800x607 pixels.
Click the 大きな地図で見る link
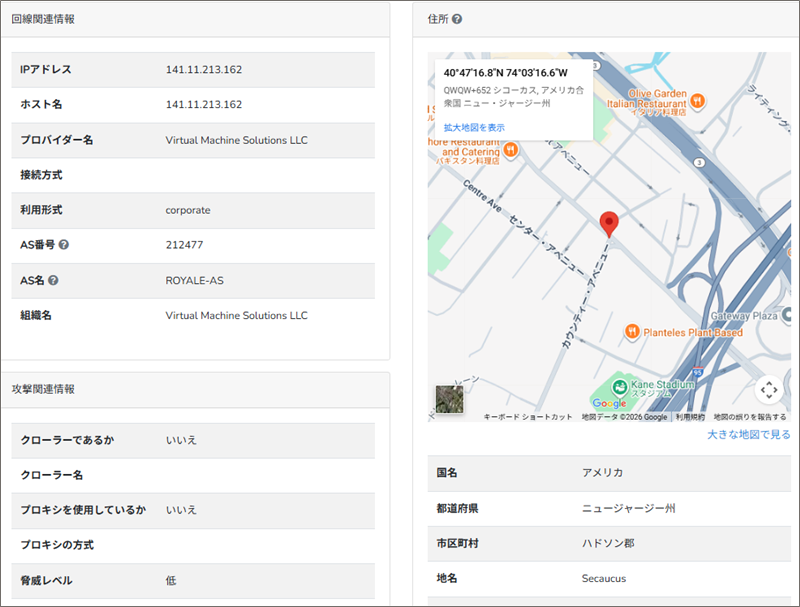(x=748, y=435)
